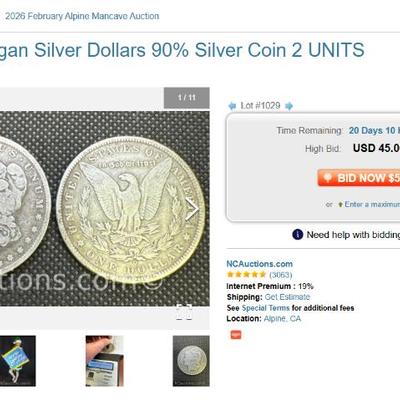The image size is (400, 400).
Task: Open the Enter a maximum bid link
Action: click(372, 204)
